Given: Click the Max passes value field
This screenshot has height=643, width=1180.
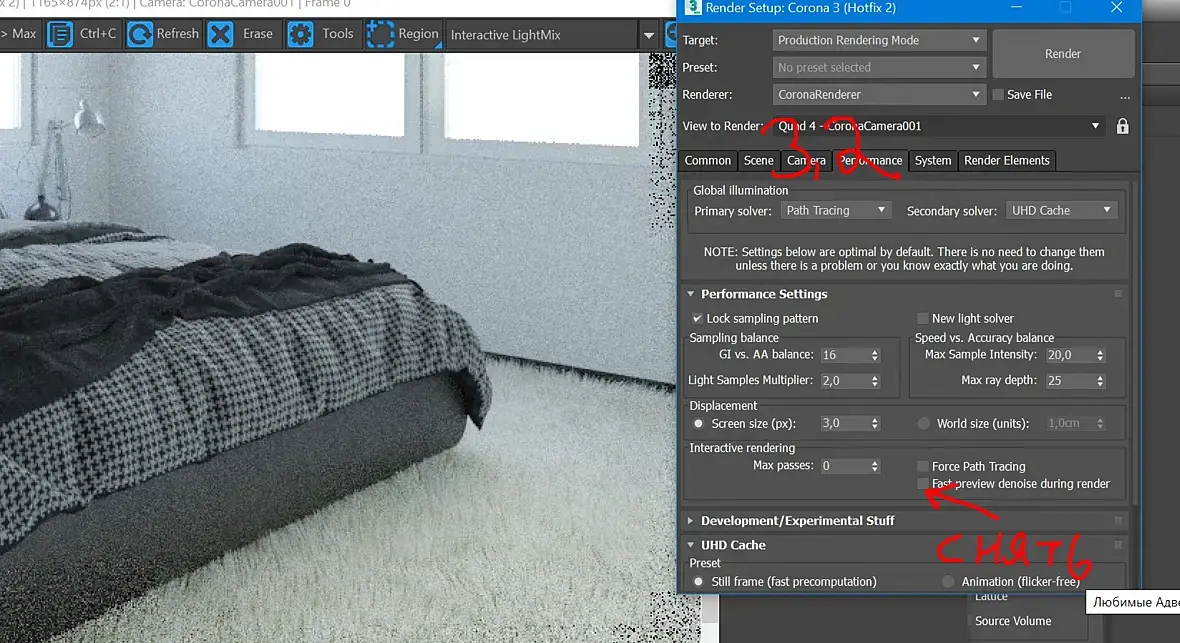Looking at the screenshot, I should [x=844, y=466].
